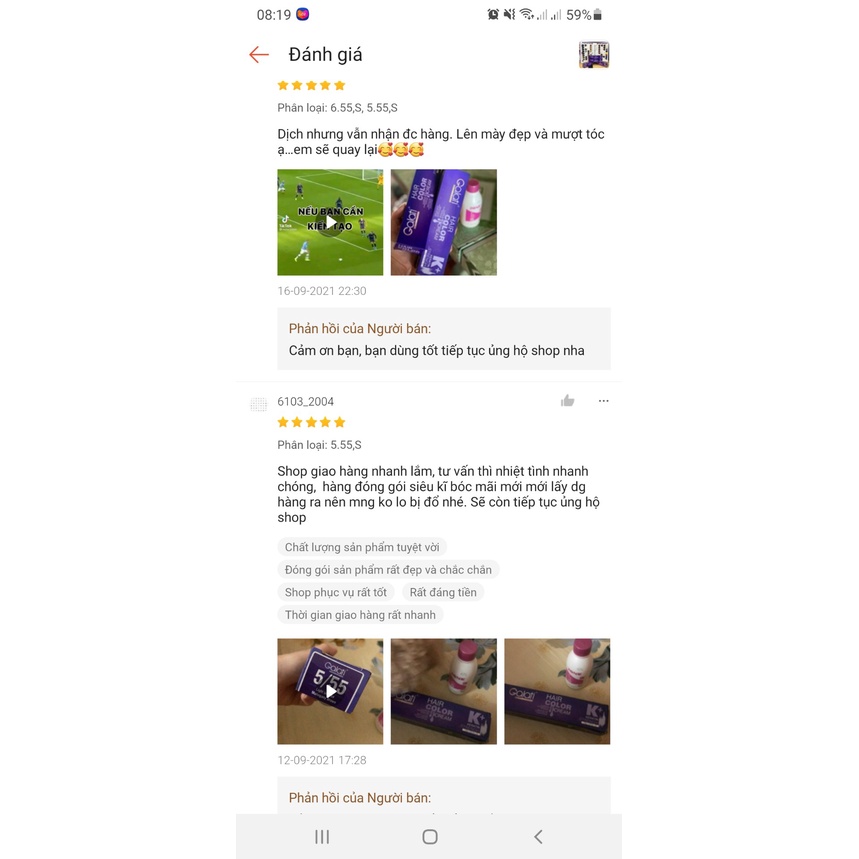Screen dimensions: 859x859
Task: Open the product thumbnail in the header
Action: [x=594, y=54]
